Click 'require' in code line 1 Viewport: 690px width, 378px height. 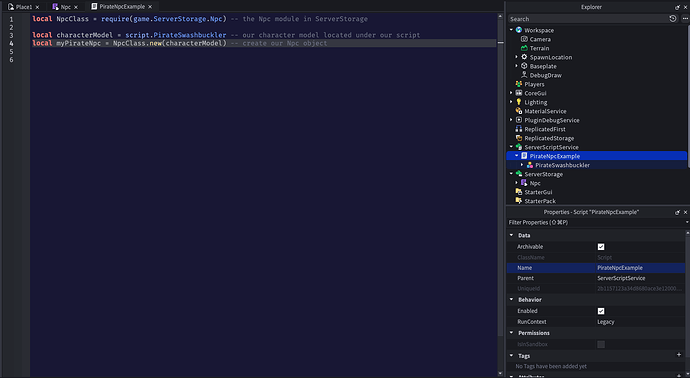point(115,18)
